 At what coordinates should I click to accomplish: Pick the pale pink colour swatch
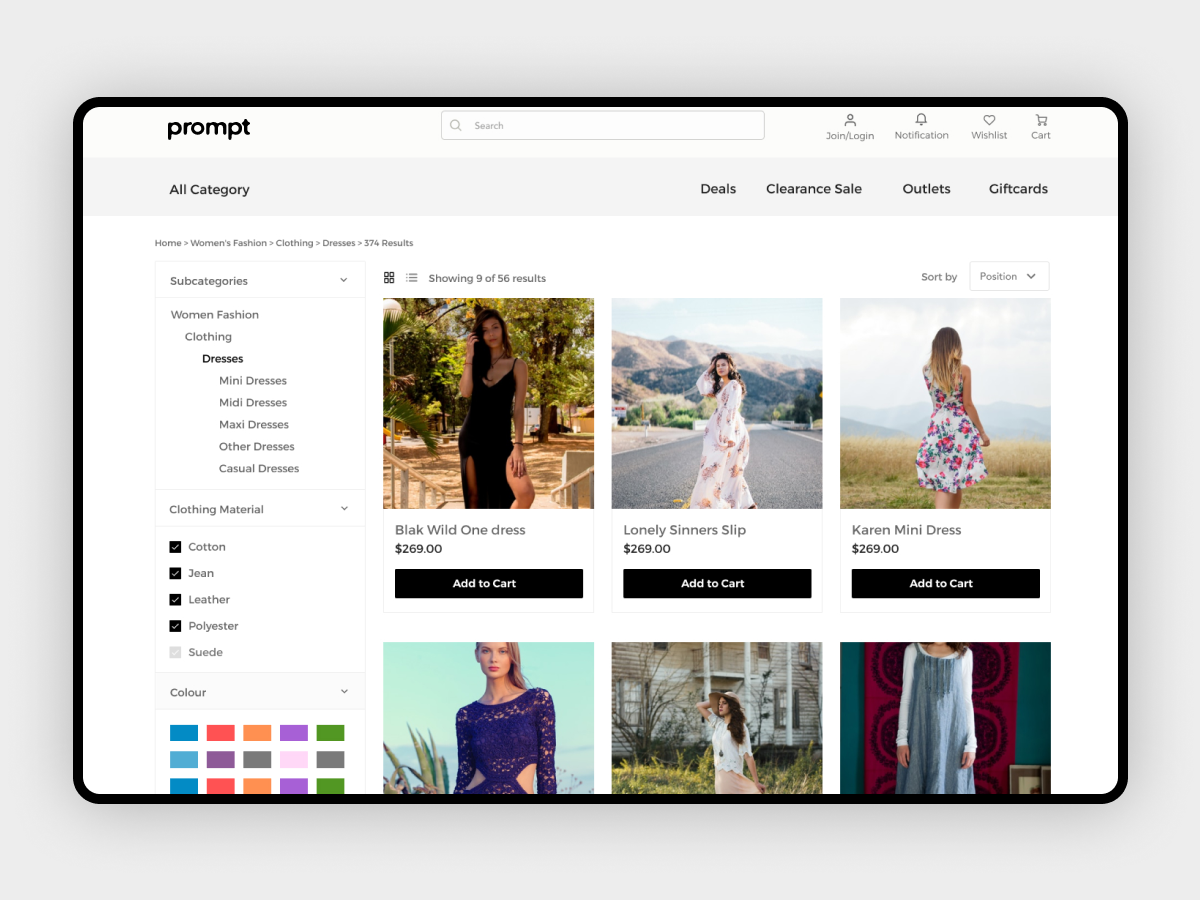tap(294, 760)
